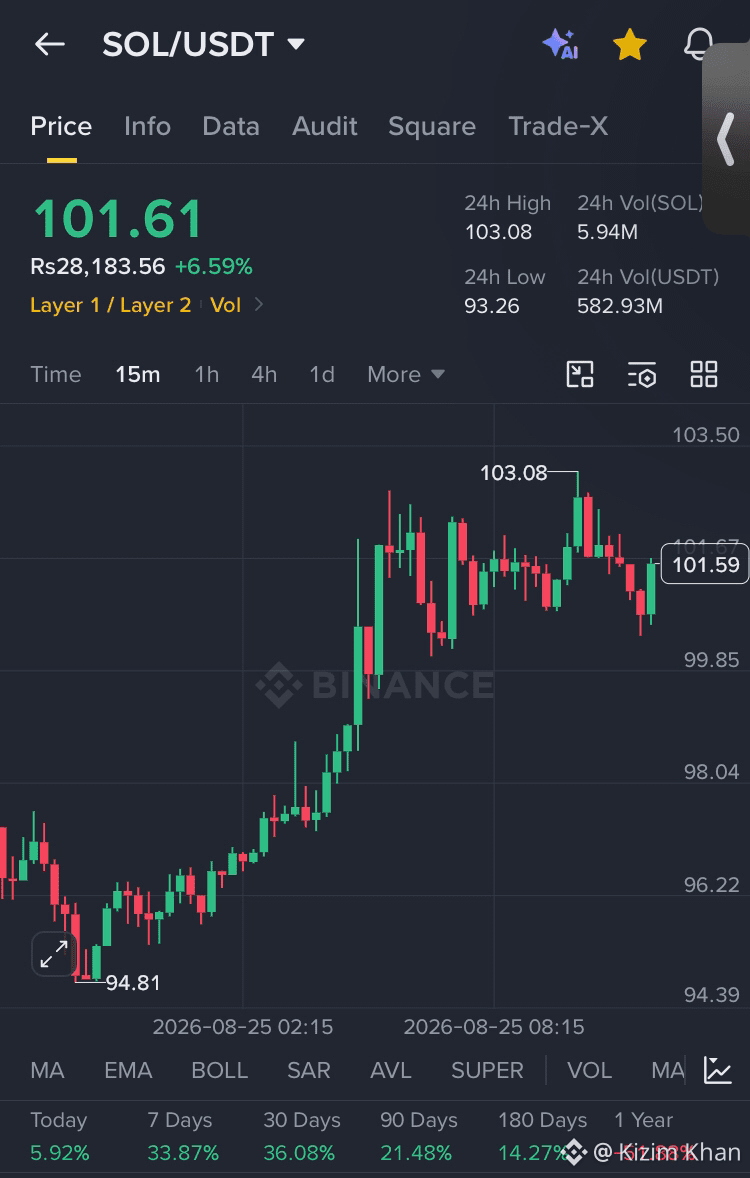750x1178 pixels.
Task: Tap the 24h High value 103.08
Action: [498, 232]
